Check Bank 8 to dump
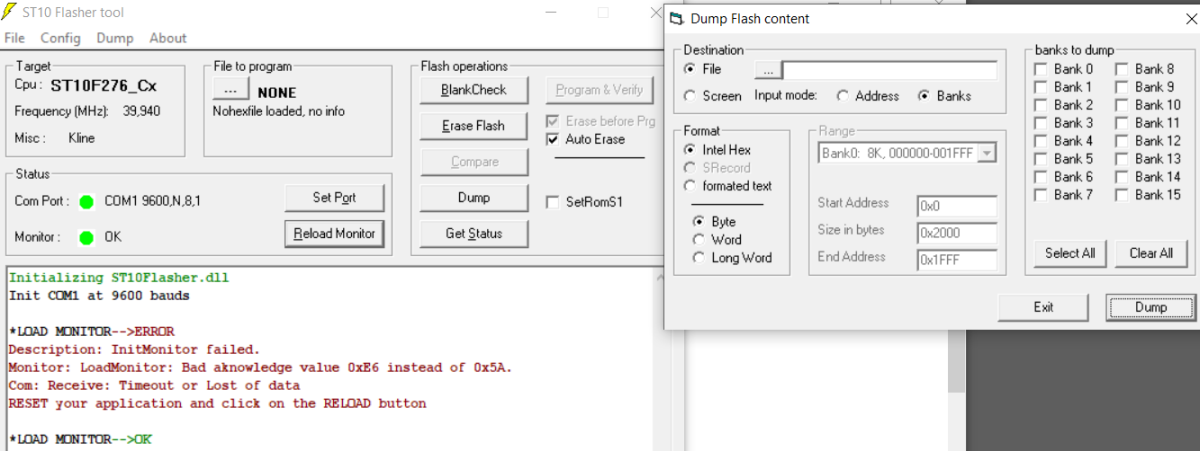 pos(1122,69)
